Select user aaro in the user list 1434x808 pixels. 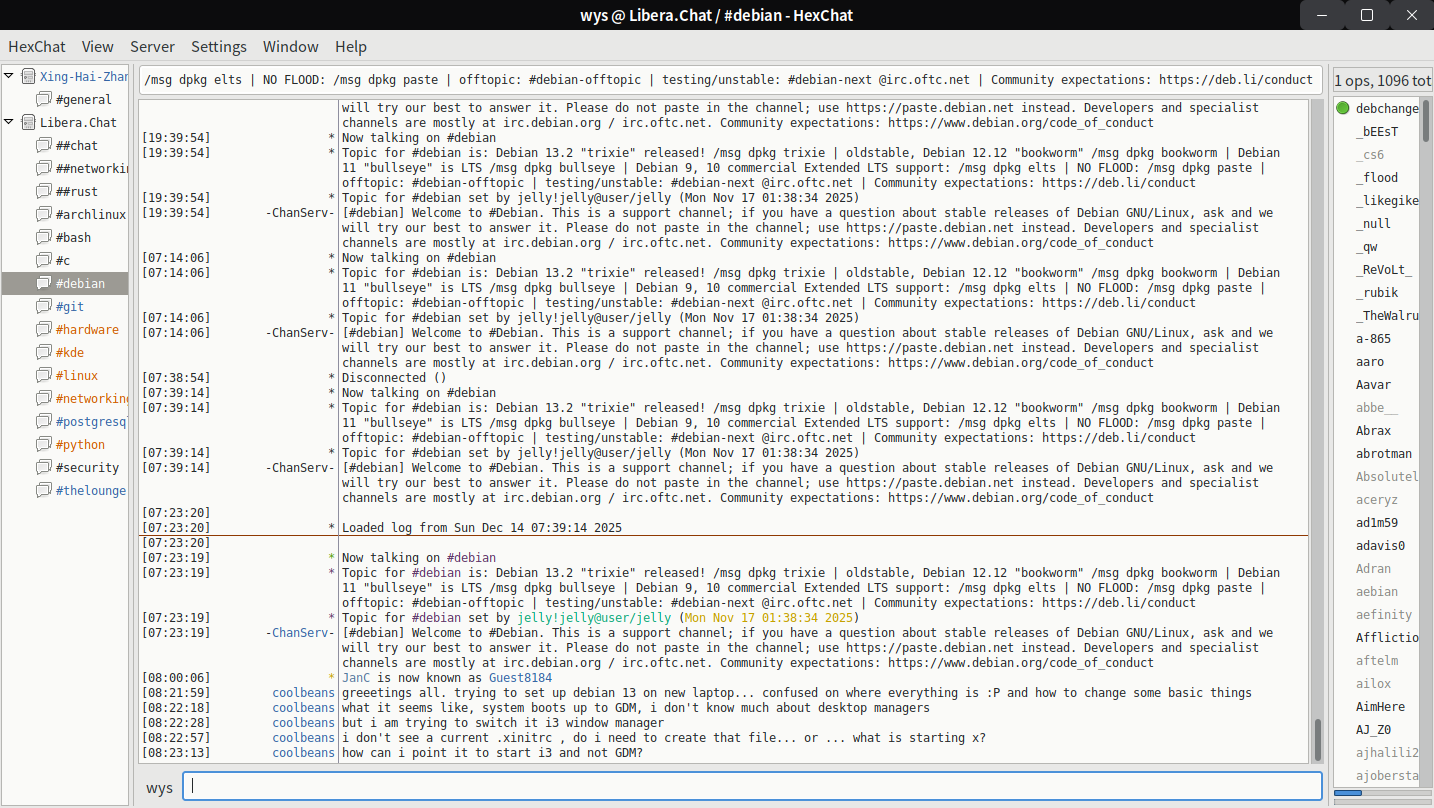1370,361
